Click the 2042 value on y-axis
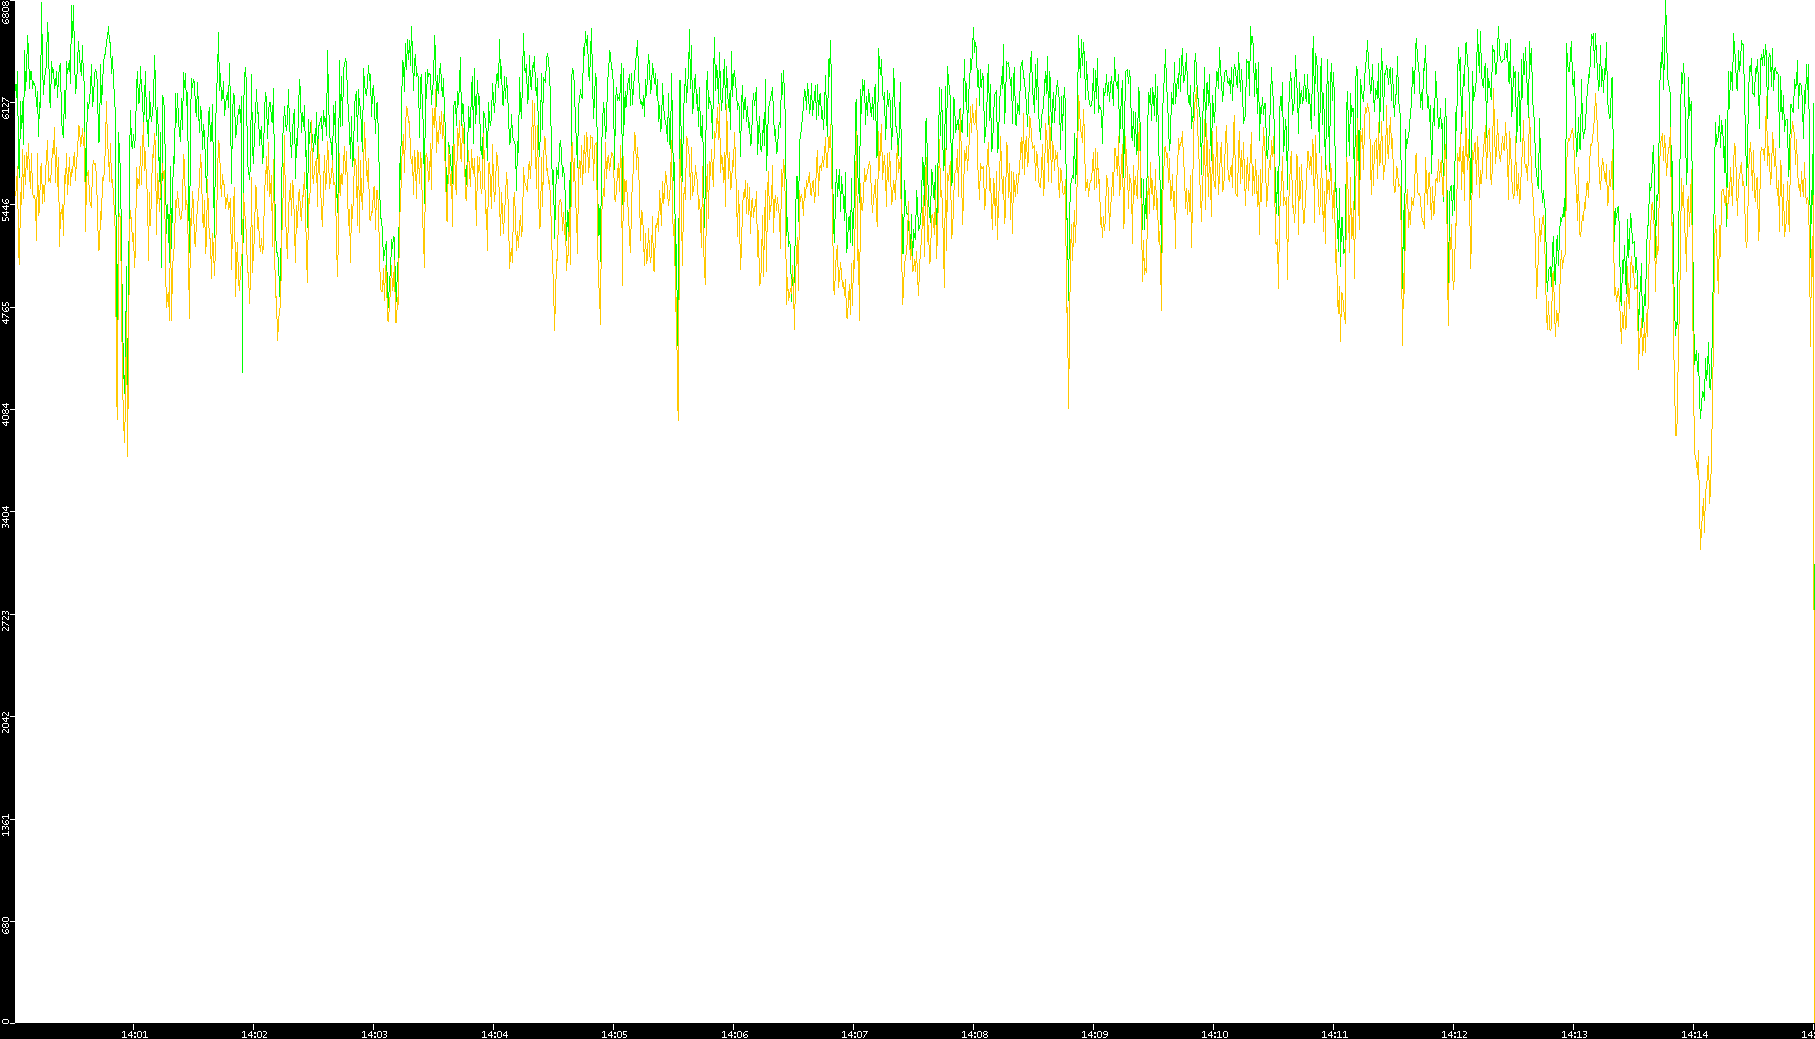The width and height of the screenshot is (1815, 1039). tap(7, 721)
